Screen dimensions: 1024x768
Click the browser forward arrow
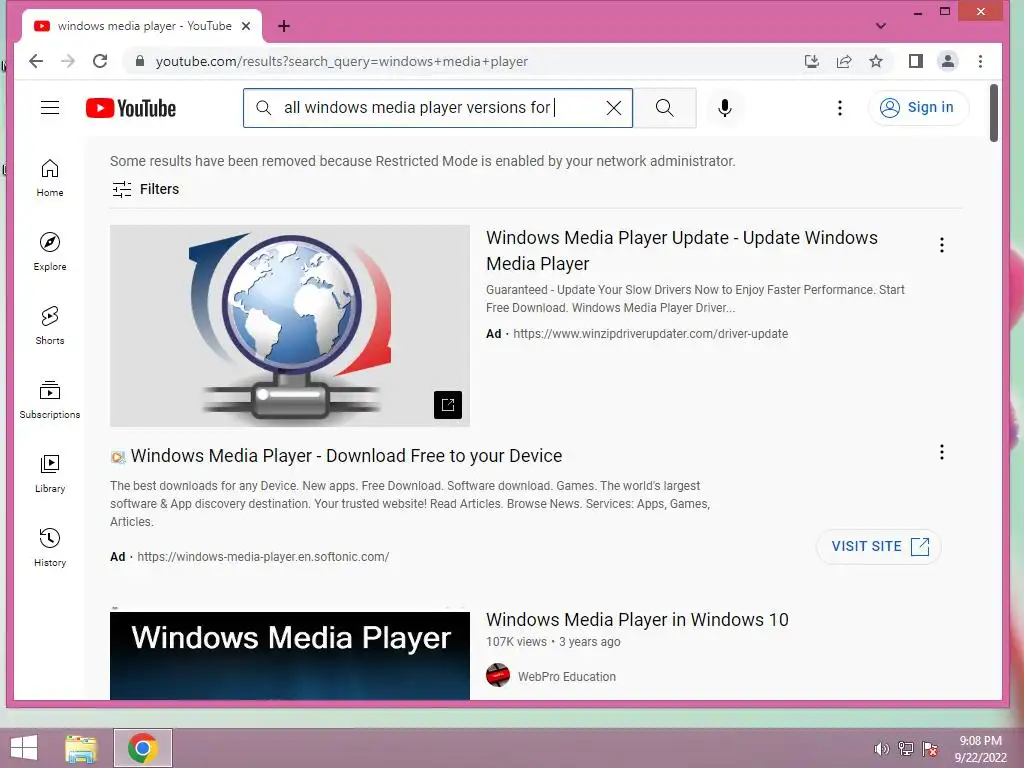(68, 61)
